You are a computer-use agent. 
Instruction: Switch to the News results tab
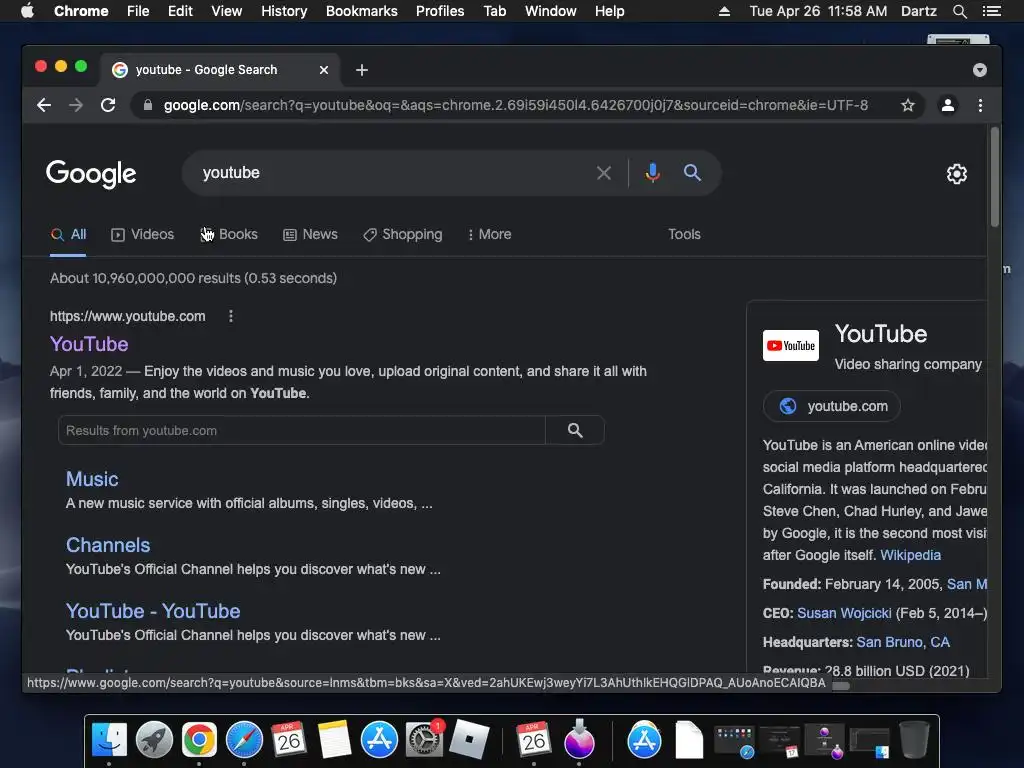310,234
